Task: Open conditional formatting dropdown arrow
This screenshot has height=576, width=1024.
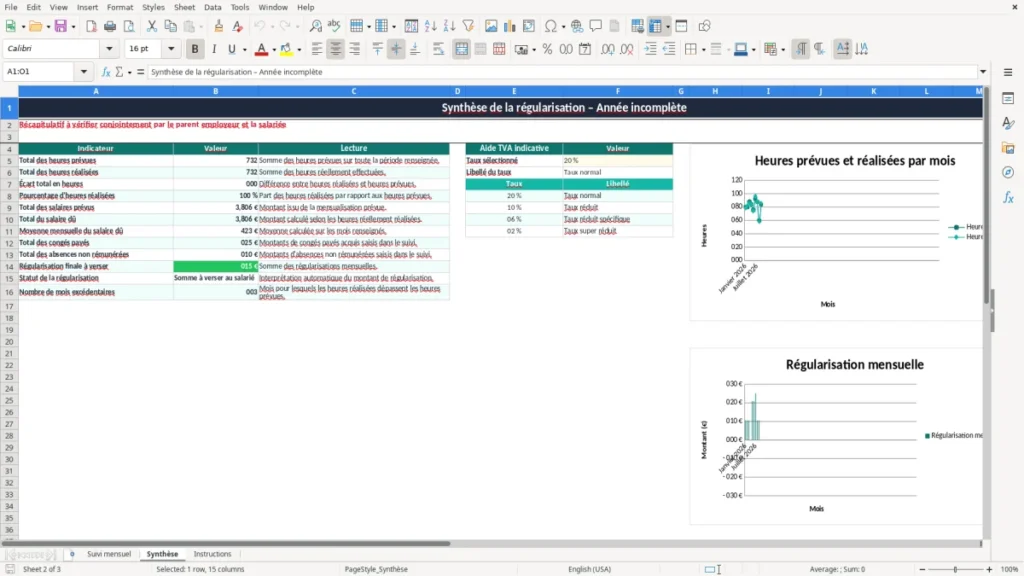Action: coord(783,50)
